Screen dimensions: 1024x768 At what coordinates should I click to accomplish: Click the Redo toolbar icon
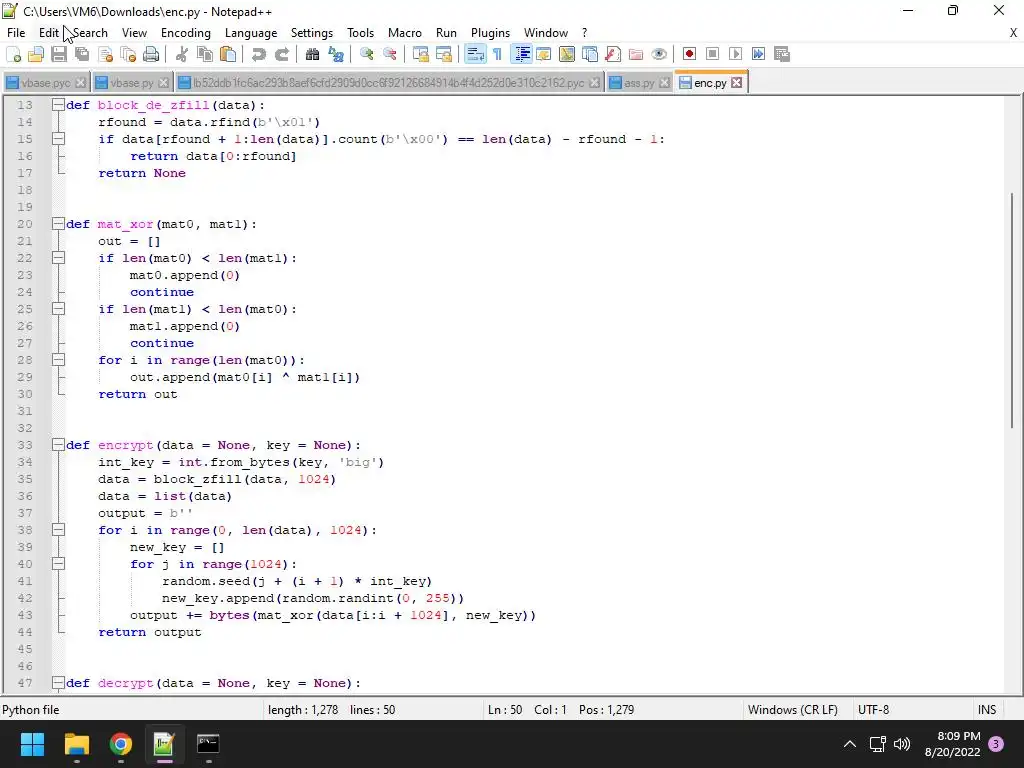[281, 54]
